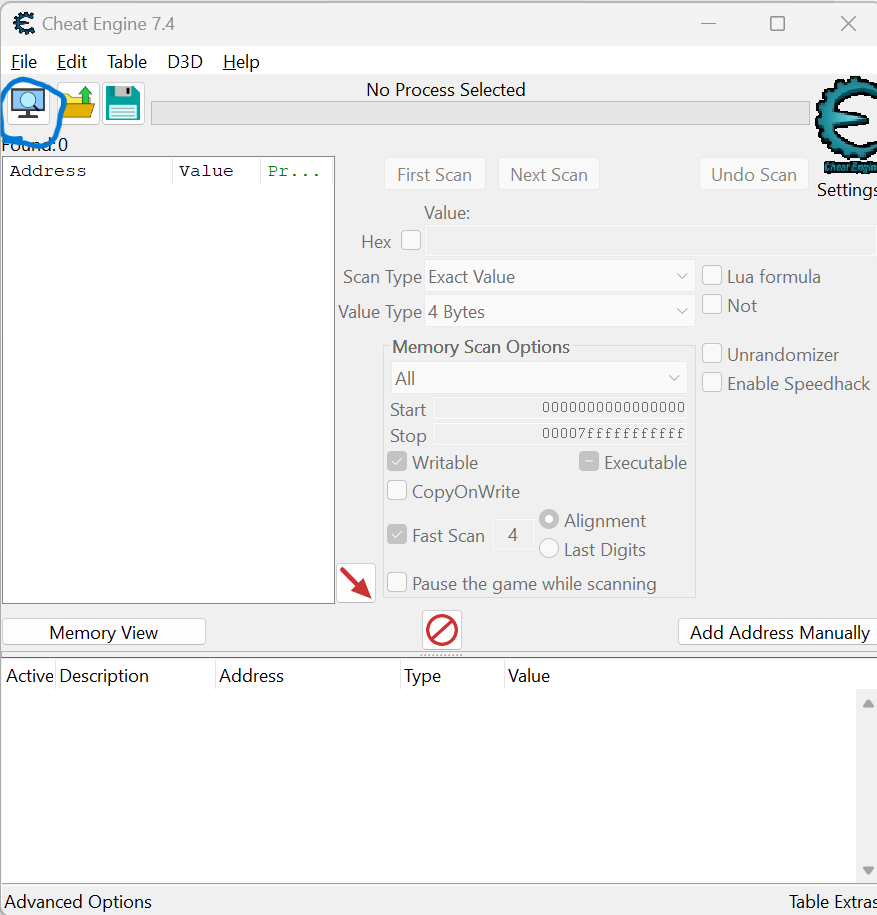This screenshot has width=877, height=915.
Task: Toggle the Not checkbox
Action: pos(712,305)
